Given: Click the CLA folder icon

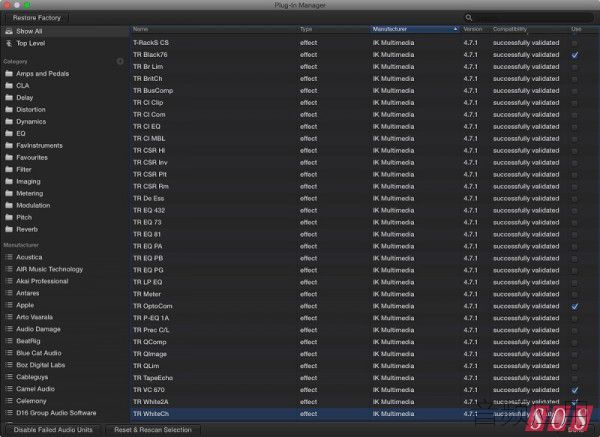Looking at the screenshot, I should tap(9, 85).
